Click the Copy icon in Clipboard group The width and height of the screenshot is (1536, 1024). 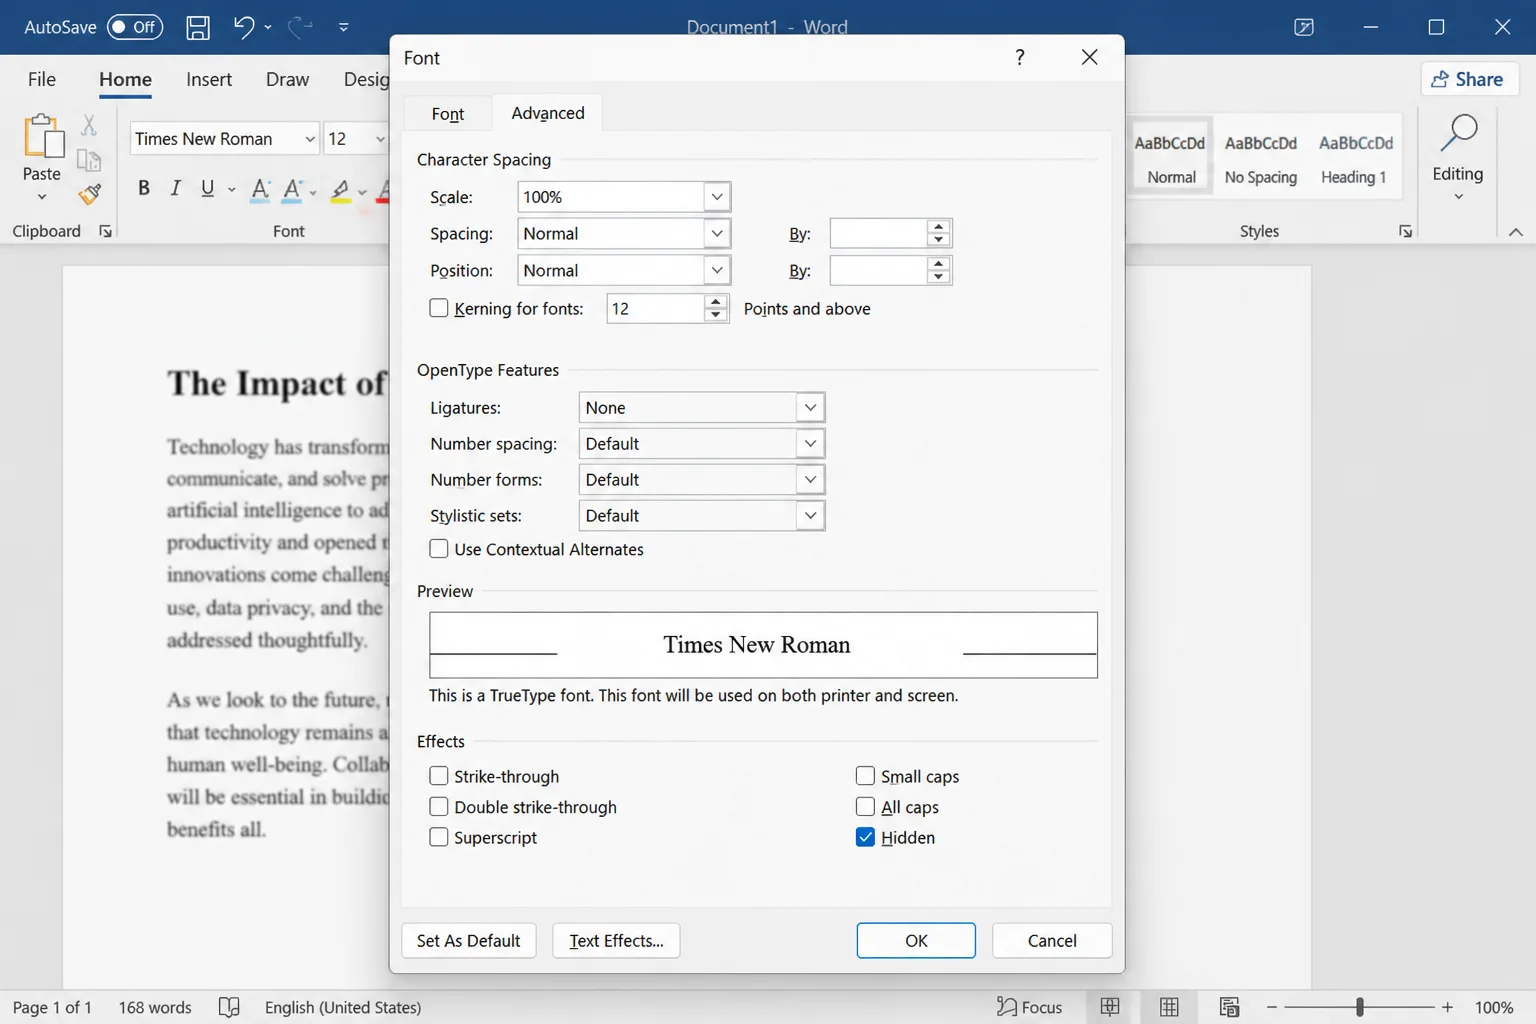tap(89, 160)
